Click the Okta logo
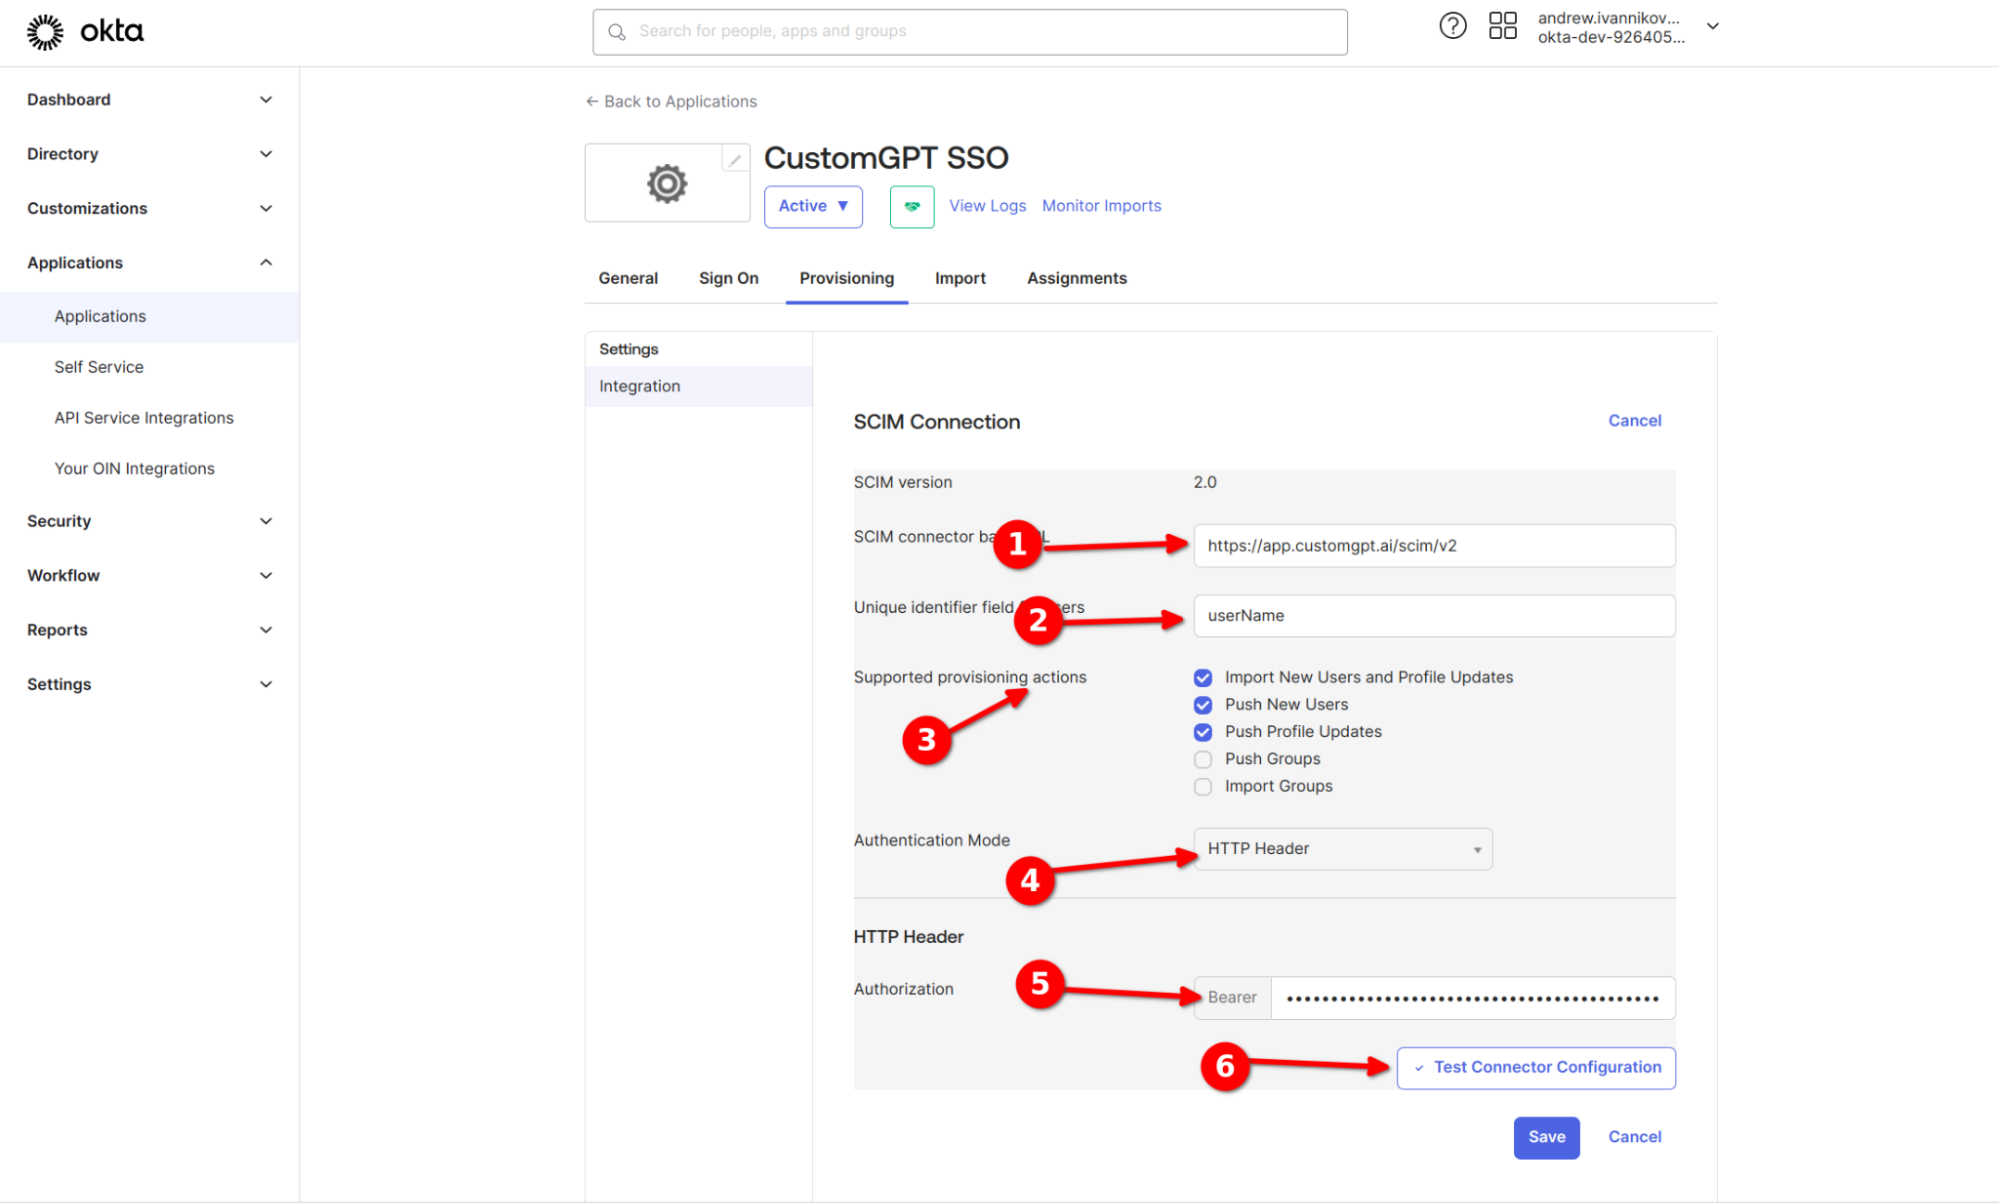The height and width of the screenshot is (1204, 1999). click(x=85, y=32)
